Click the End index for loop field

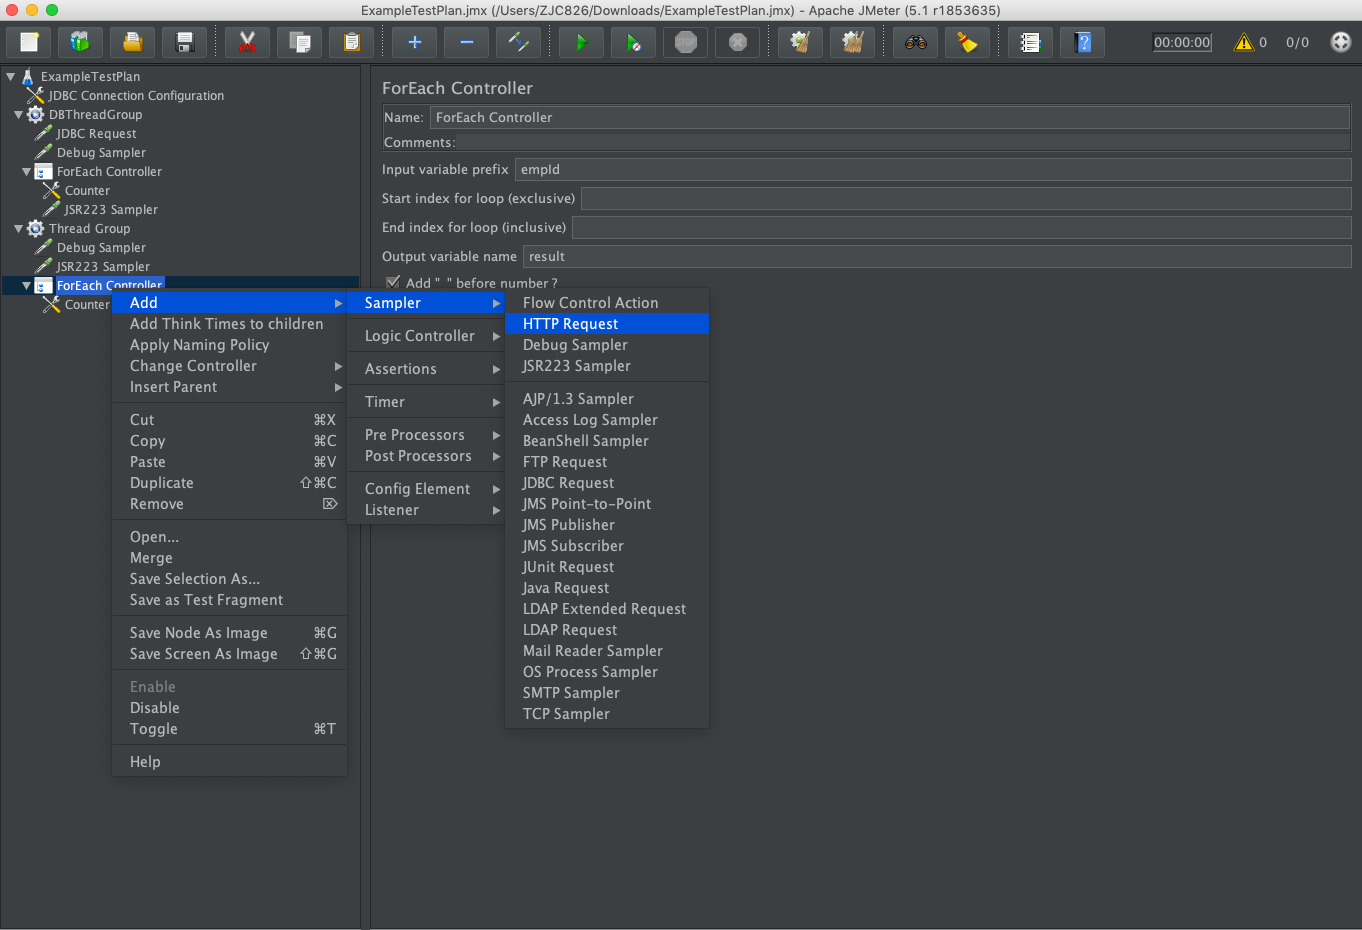pos(962,228)
